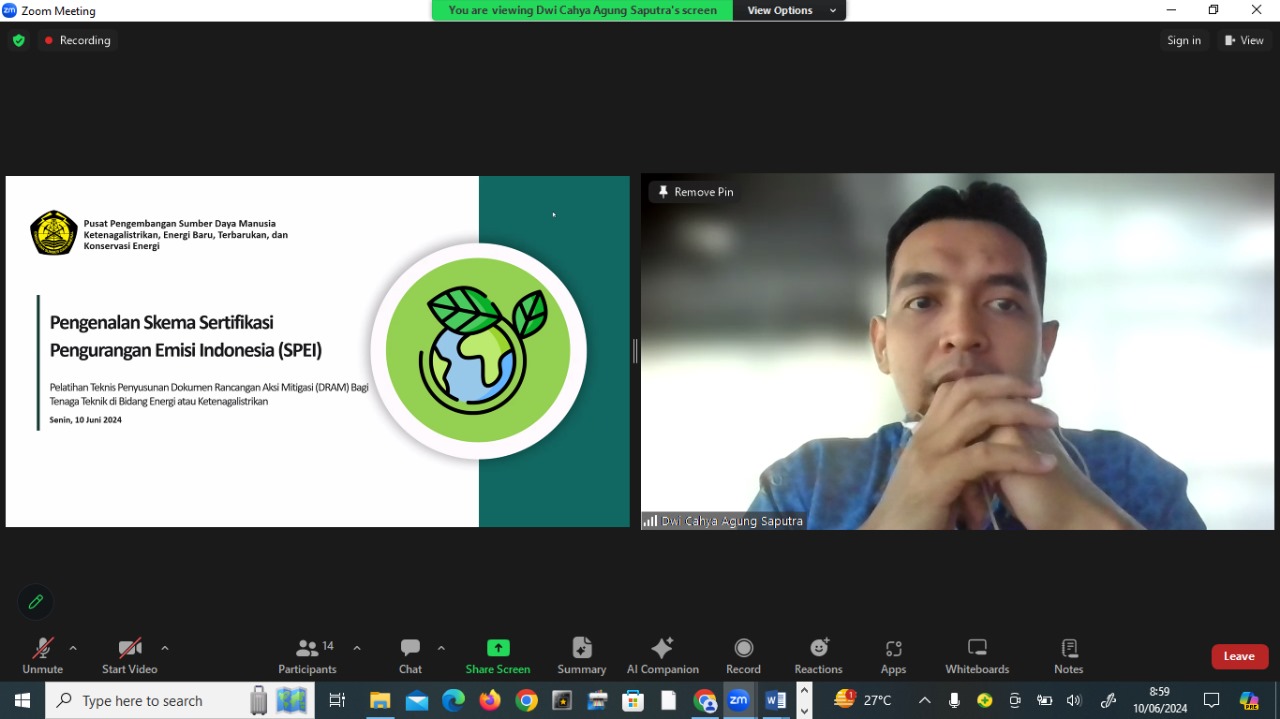
Task: Click the green annotate pencil button
Action: [36, 602]
